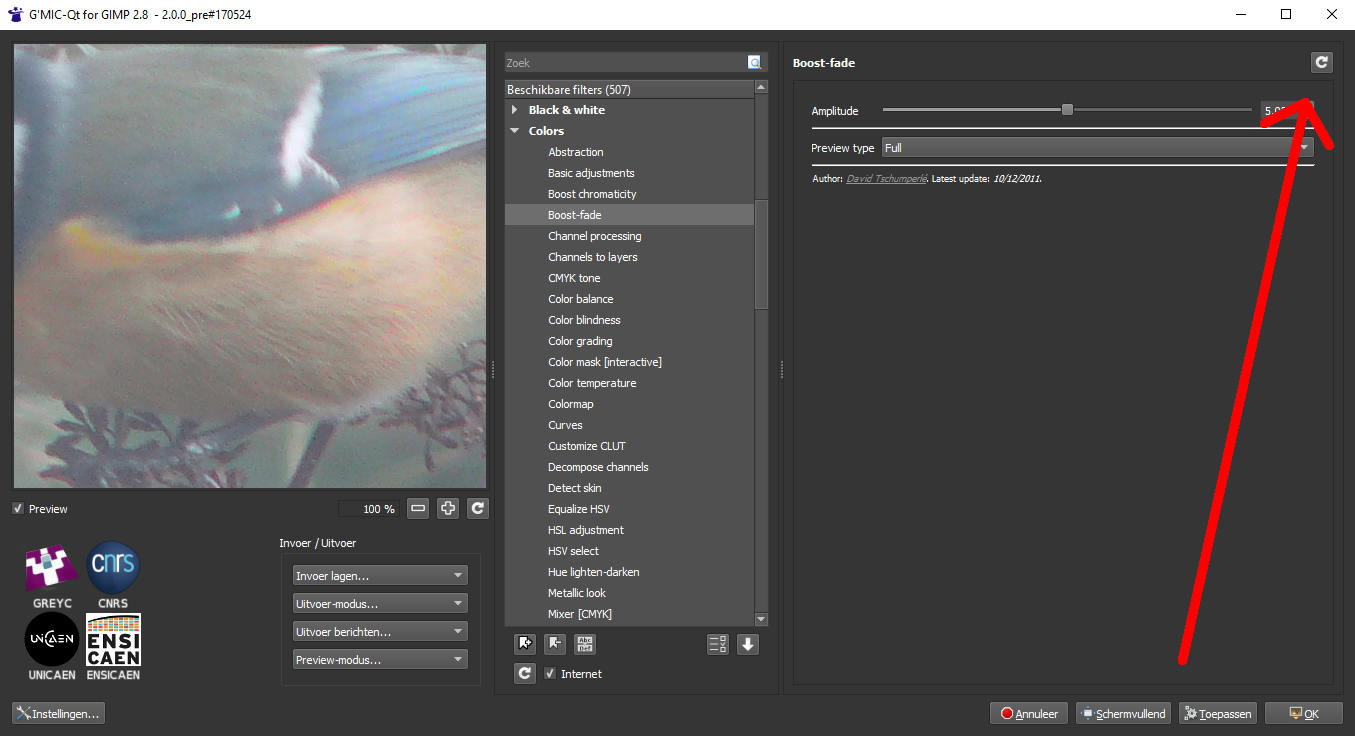The width and height of the screenshot is (1355, 736).
Task: Click the refresh icon beside the Internet checkbox
Action: 525,673
